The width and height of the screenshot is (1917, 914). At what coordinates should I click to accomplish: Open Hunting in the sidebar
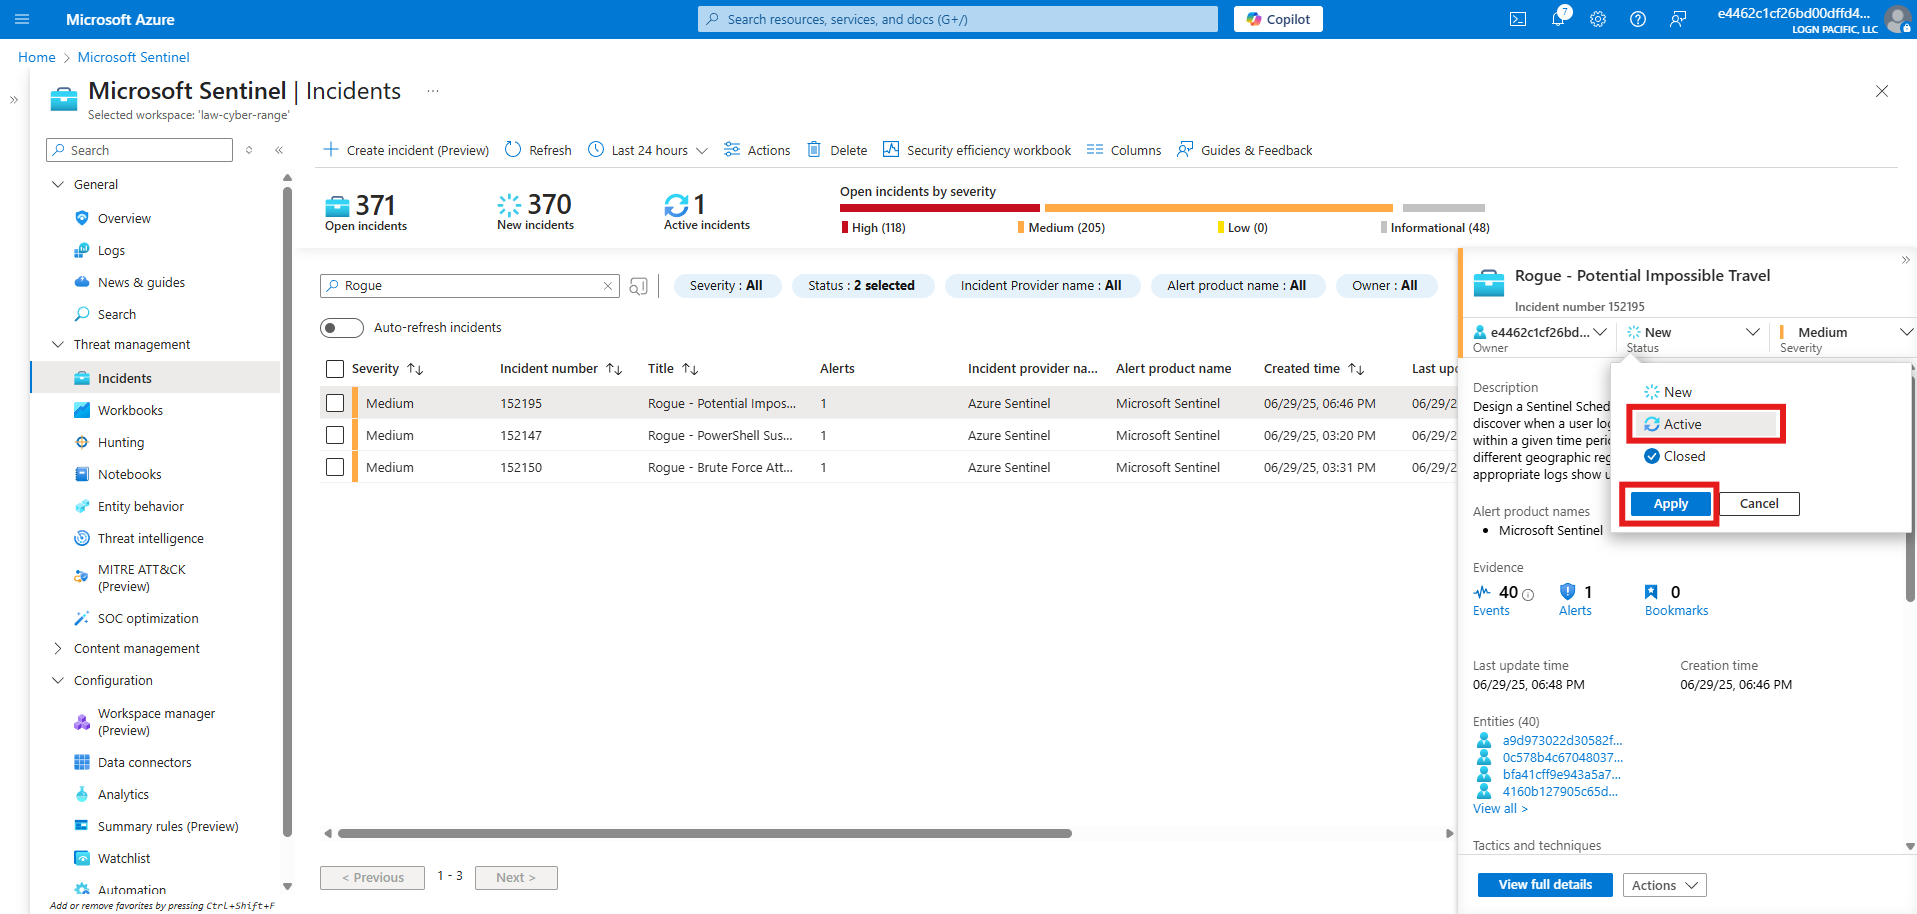[x=121, y=442]
